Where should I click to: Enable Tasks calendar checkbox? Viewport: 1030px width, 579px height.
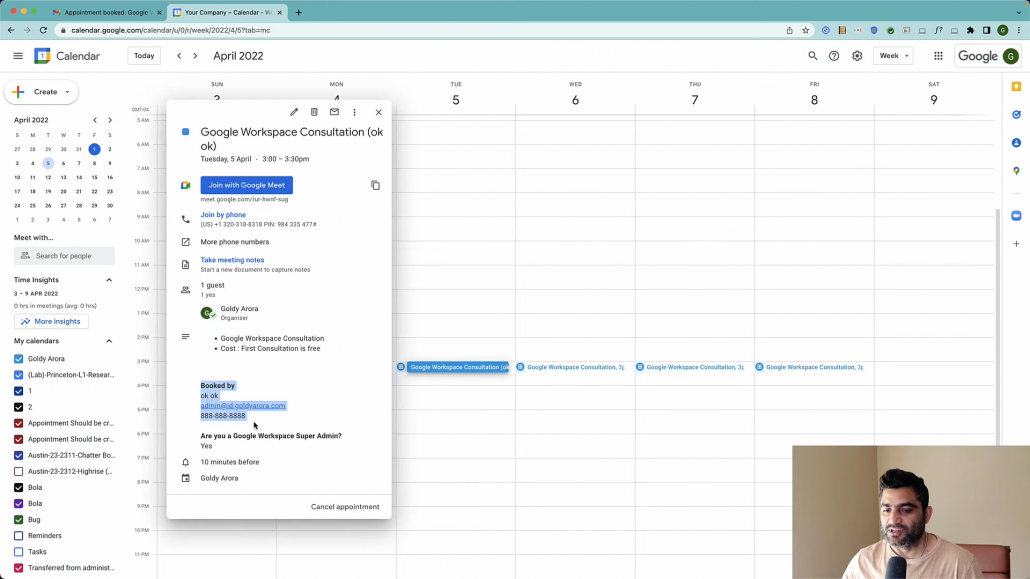point(18,552)
